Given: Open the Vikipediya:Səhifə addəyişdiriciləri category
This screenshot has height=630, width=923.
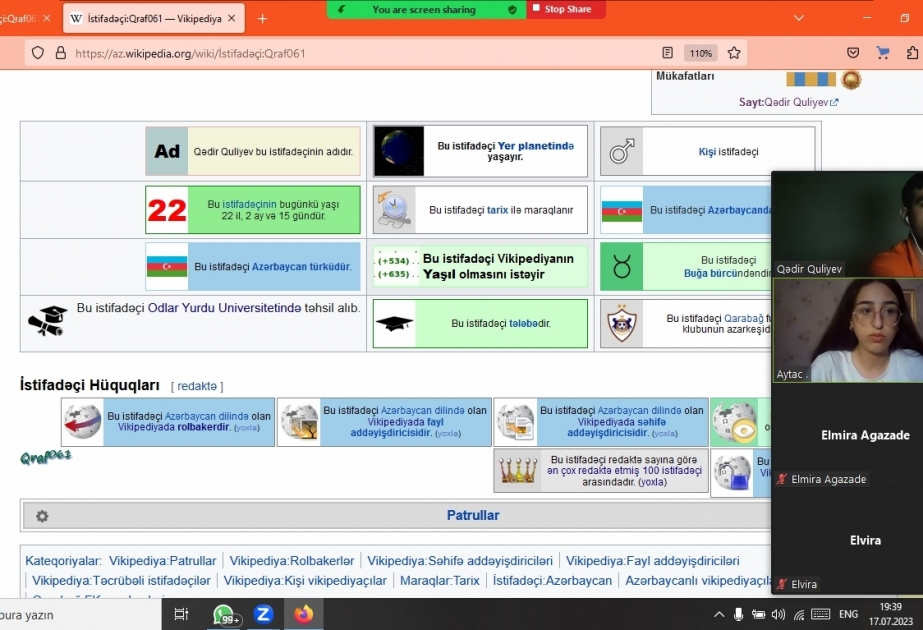Looking at the screenshot, I should tap(460, 561).
